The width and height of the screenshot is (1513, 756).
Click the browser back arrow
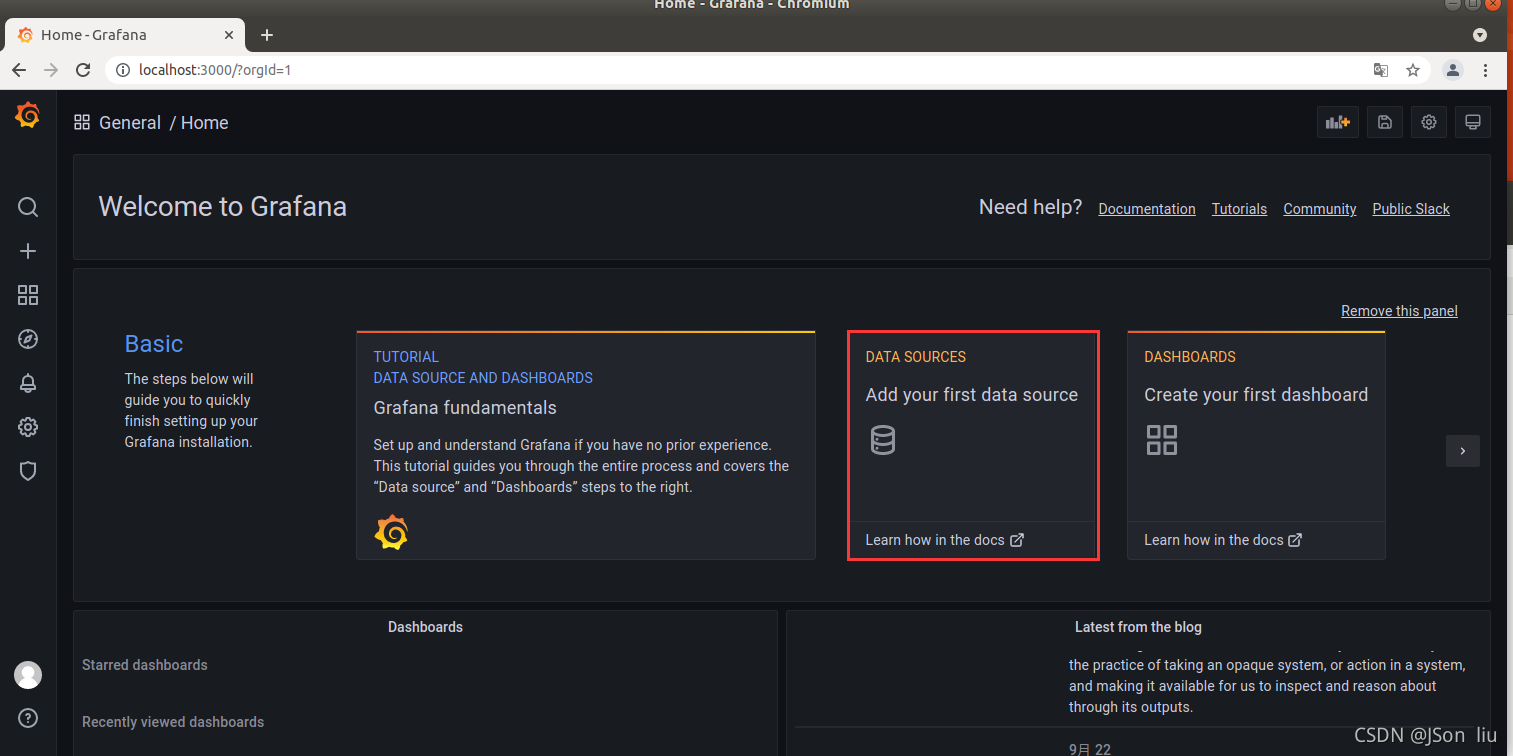(x=19, y=70)
